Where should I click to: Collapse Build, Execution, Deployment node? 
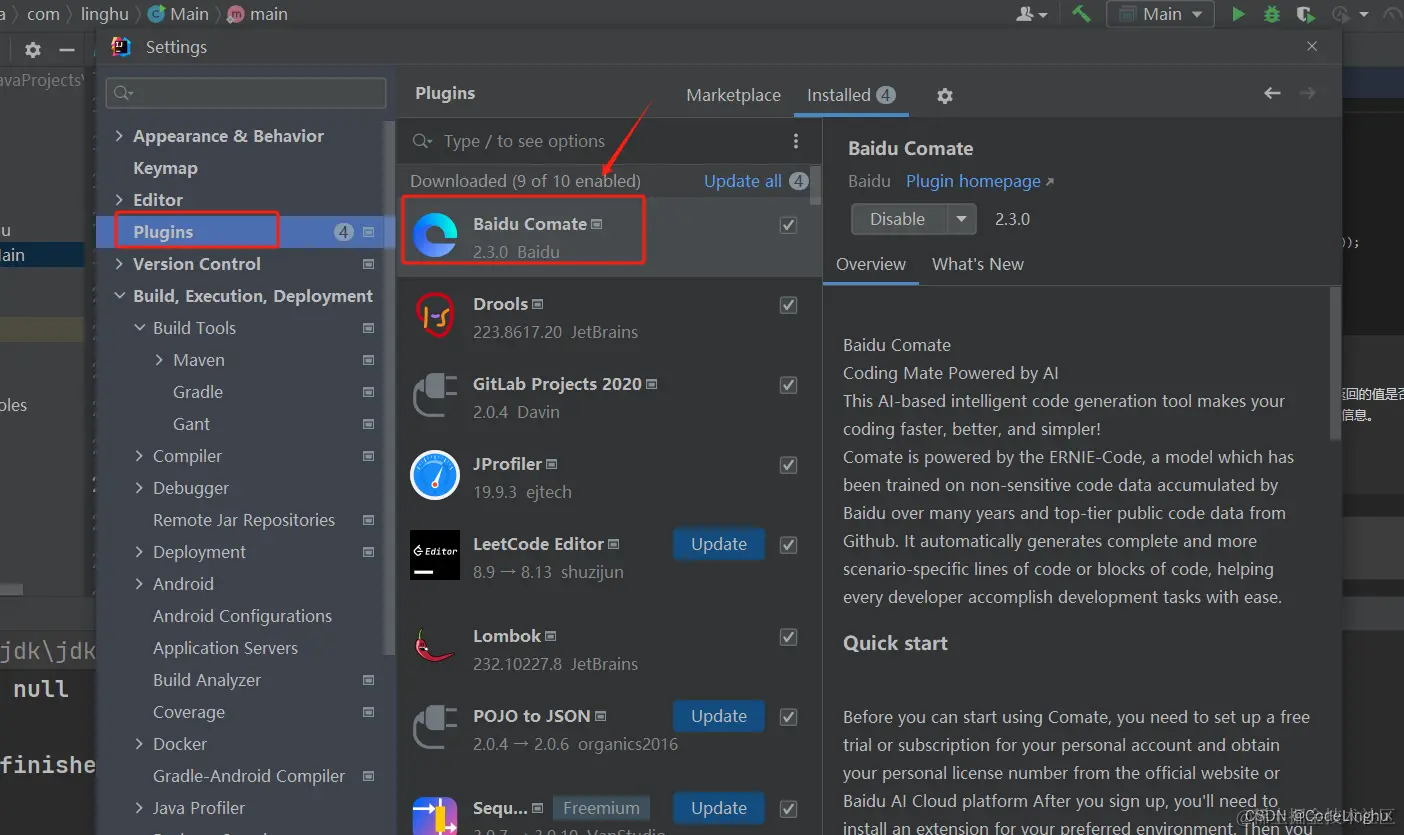[x=120, y=296]
